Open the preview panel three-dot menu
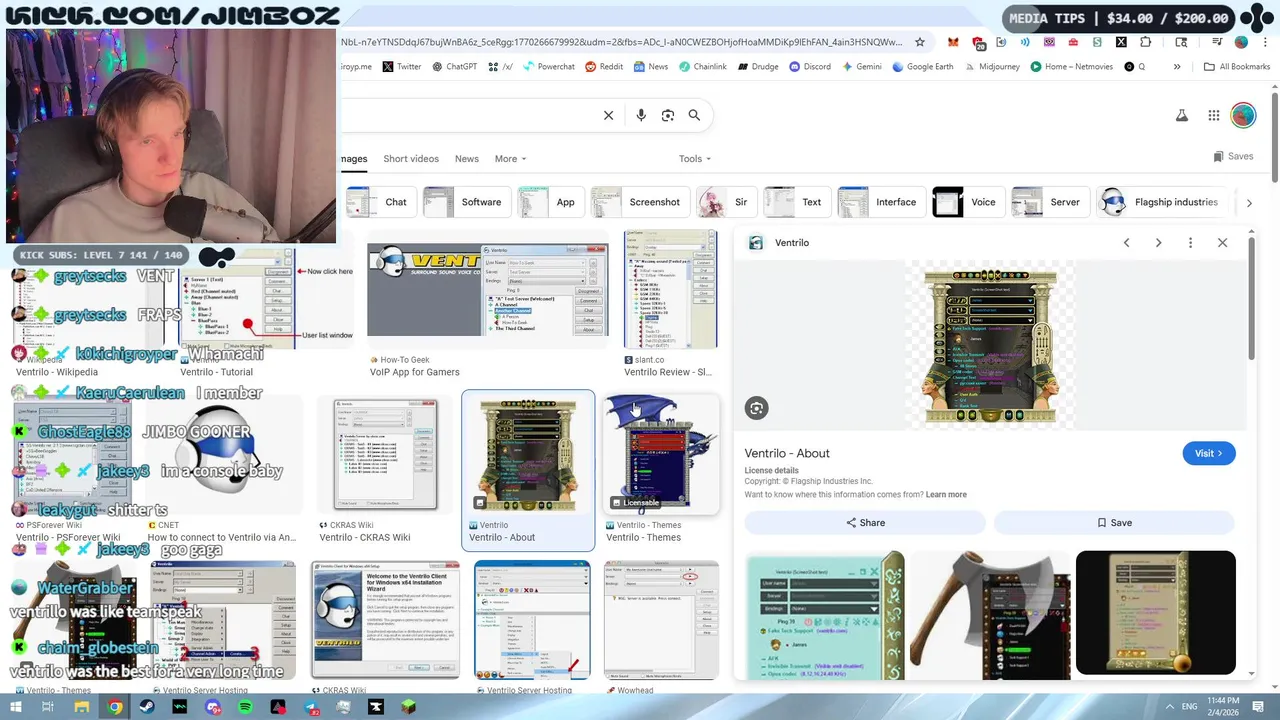This screenshot has width=1280, height=720. 1190,243
